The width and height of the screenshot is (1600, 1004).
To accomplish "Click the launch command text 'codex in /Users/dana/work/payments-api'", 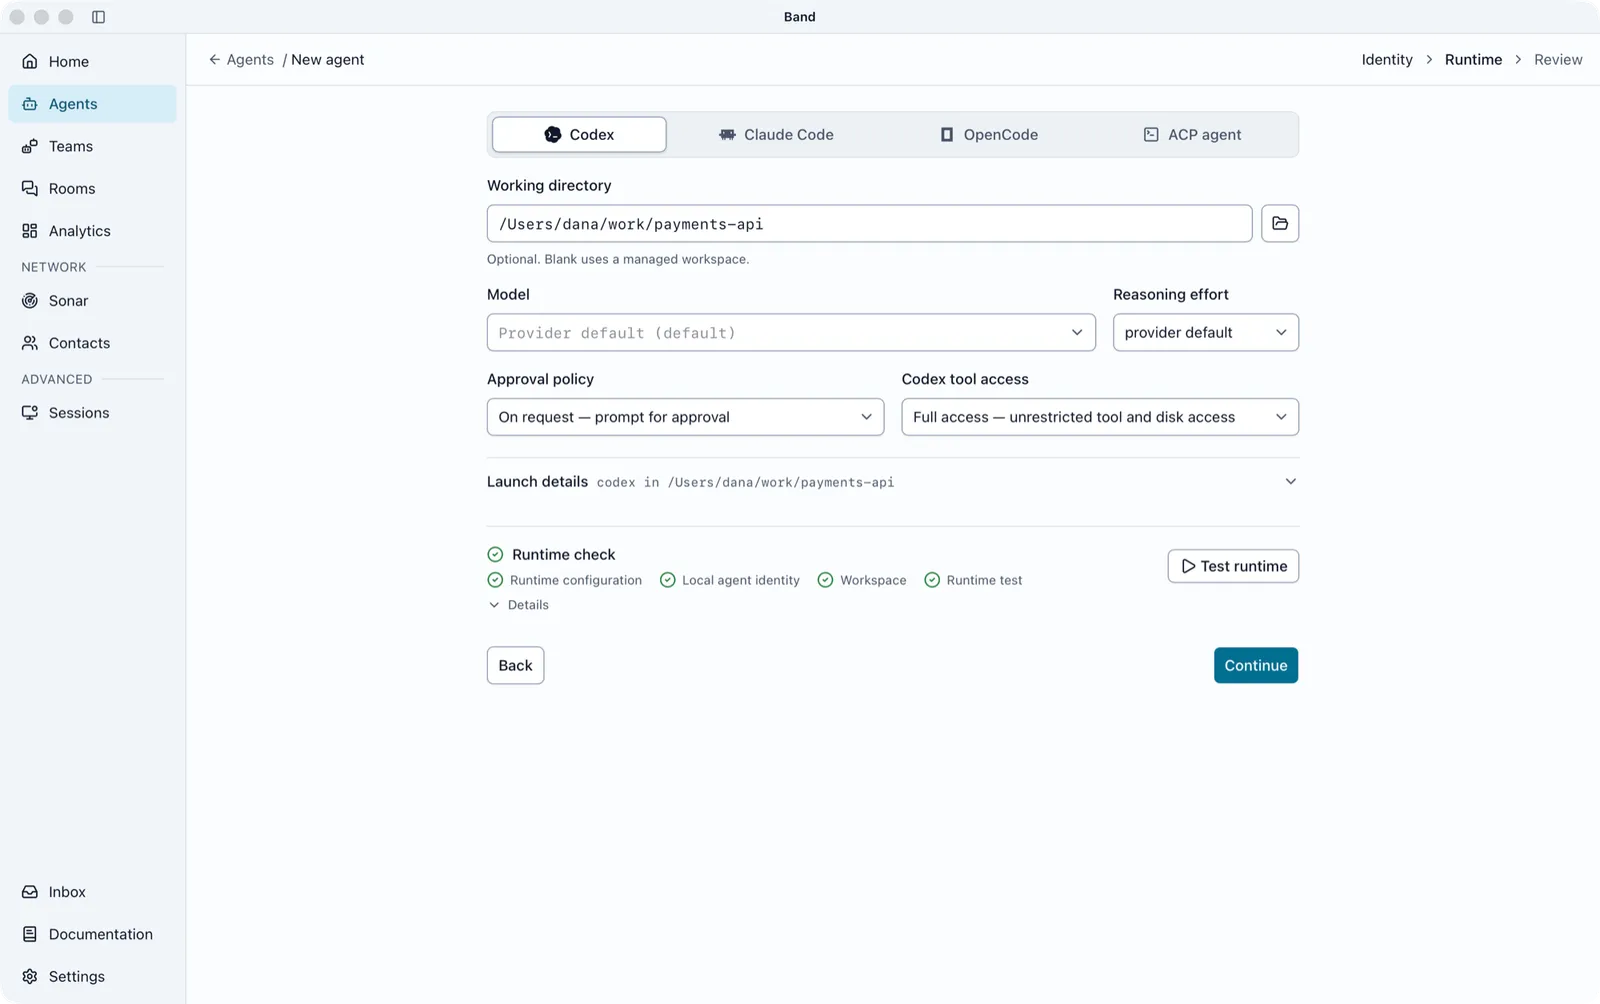I will tap(745, 482).
